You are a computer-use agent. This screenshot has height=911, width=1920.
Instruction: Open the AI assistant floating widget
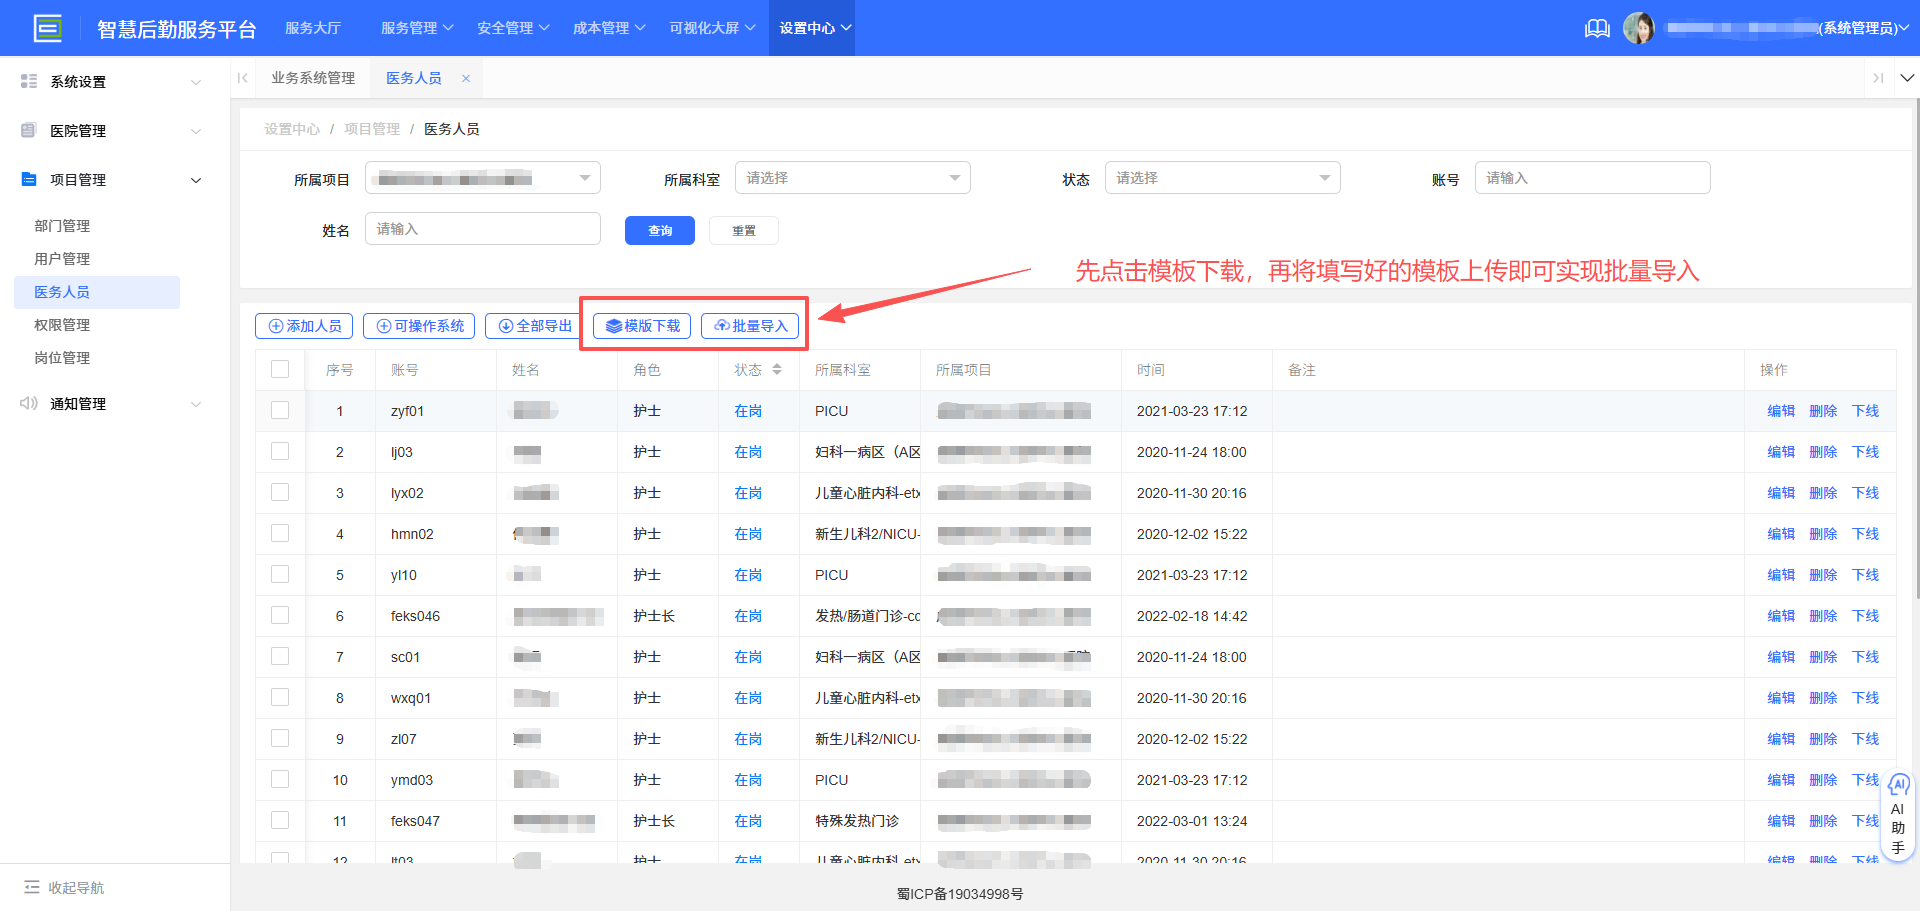pyautogui.click(x=1898, y=815)
